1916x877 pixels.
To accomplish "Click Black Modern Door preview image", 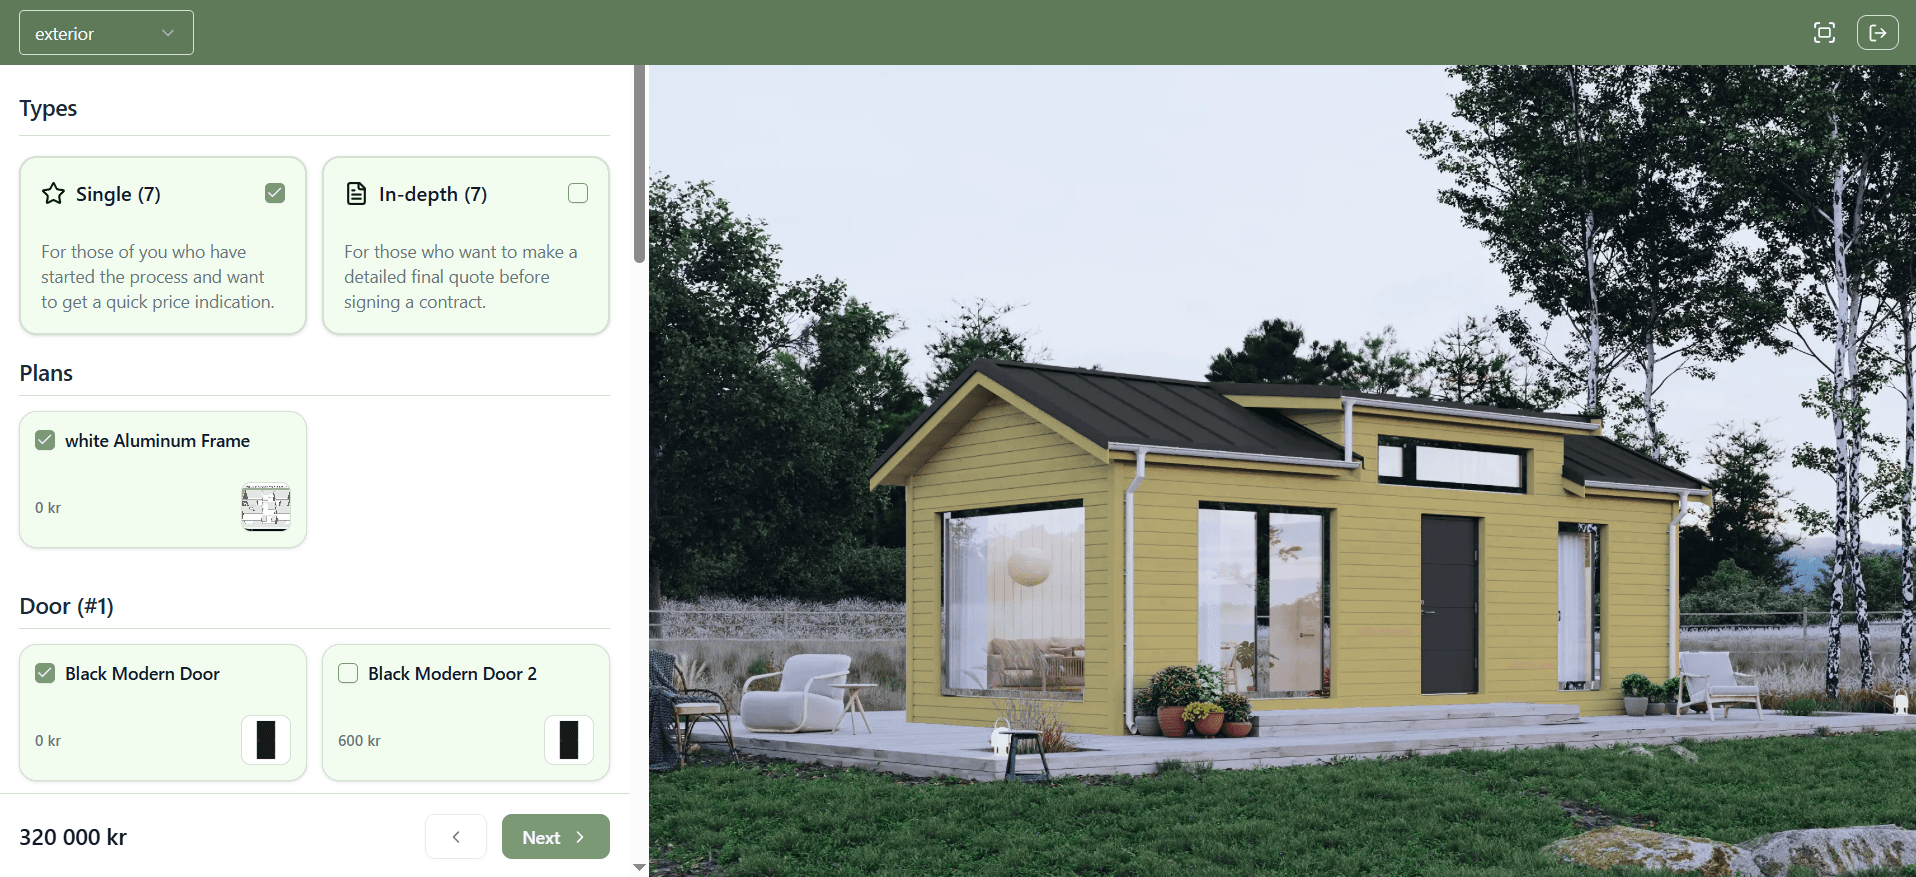I will tap(266, 740).
